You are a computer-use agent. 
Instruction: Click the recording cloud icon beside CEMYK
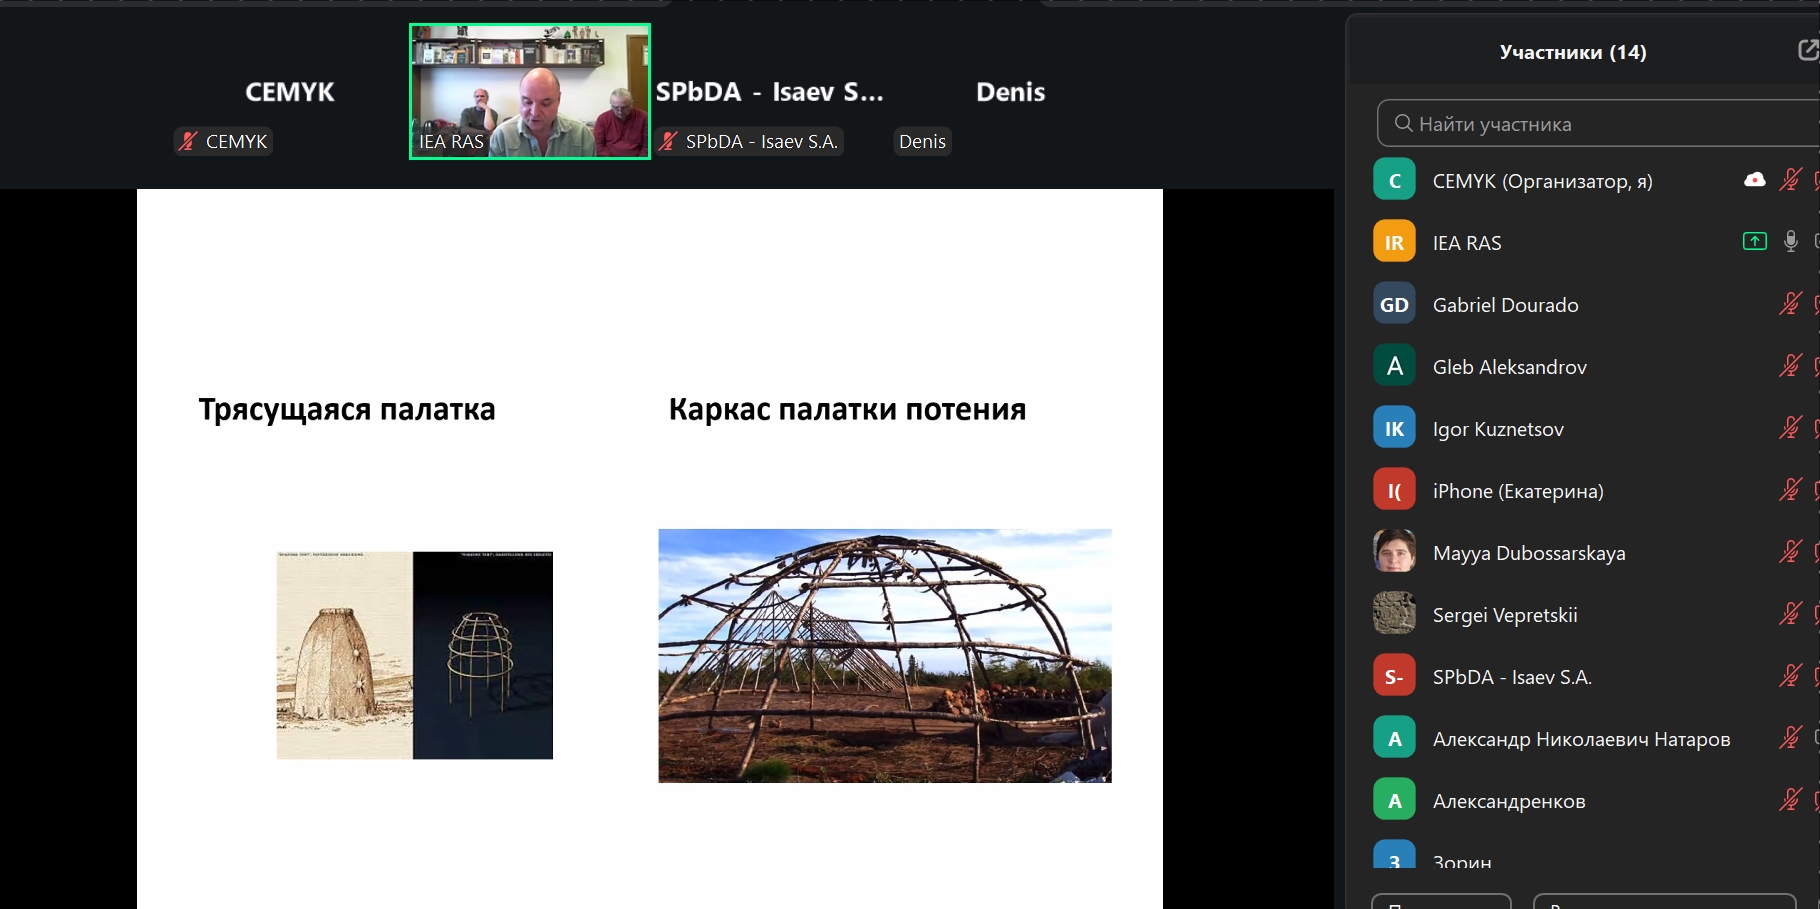point(1754,180)
